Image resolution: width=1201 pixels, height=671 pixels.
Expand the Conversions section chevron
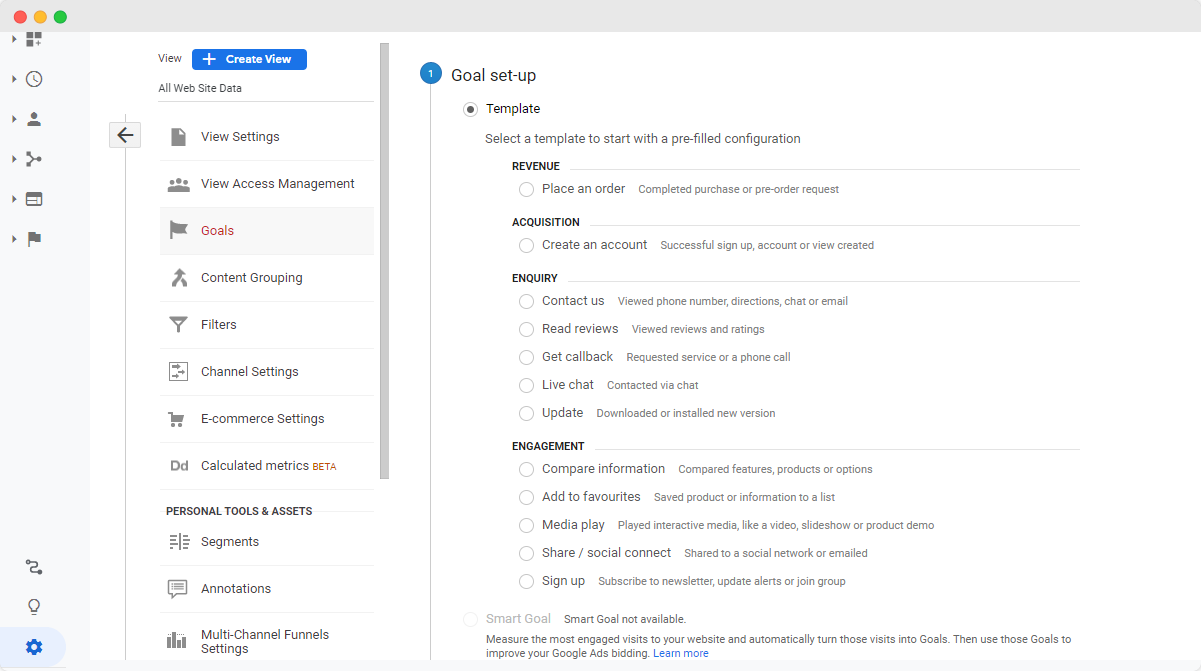pyautogui.click(x=12, y=239)
